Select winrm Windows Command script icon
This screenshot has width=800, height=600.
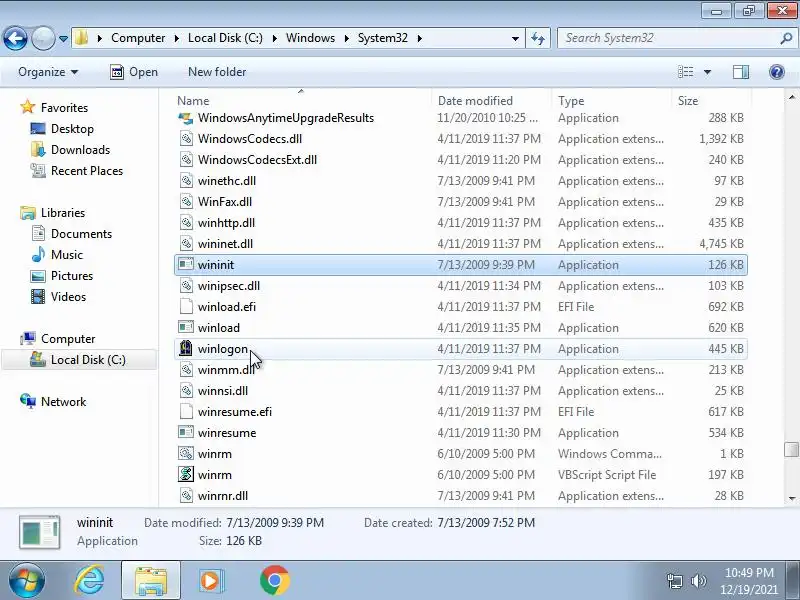coord(186,454)
